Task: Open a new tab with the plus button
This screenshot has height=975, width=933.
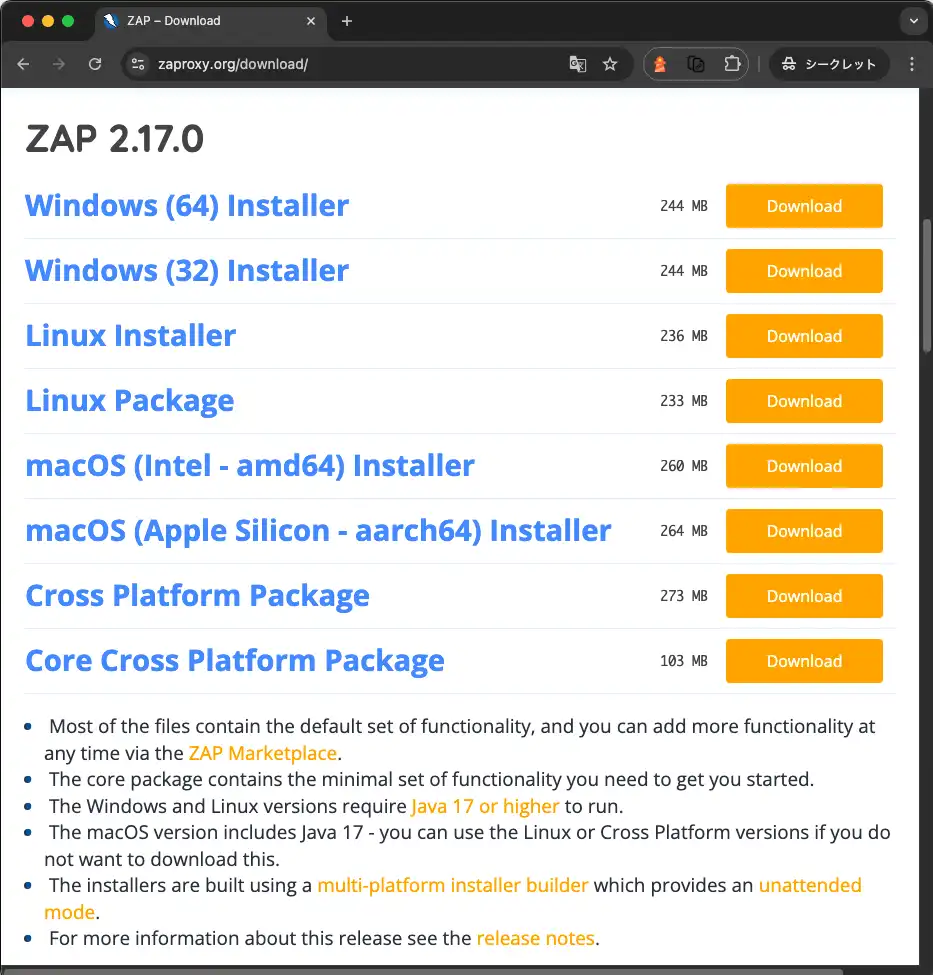Action: pos(347,20)
